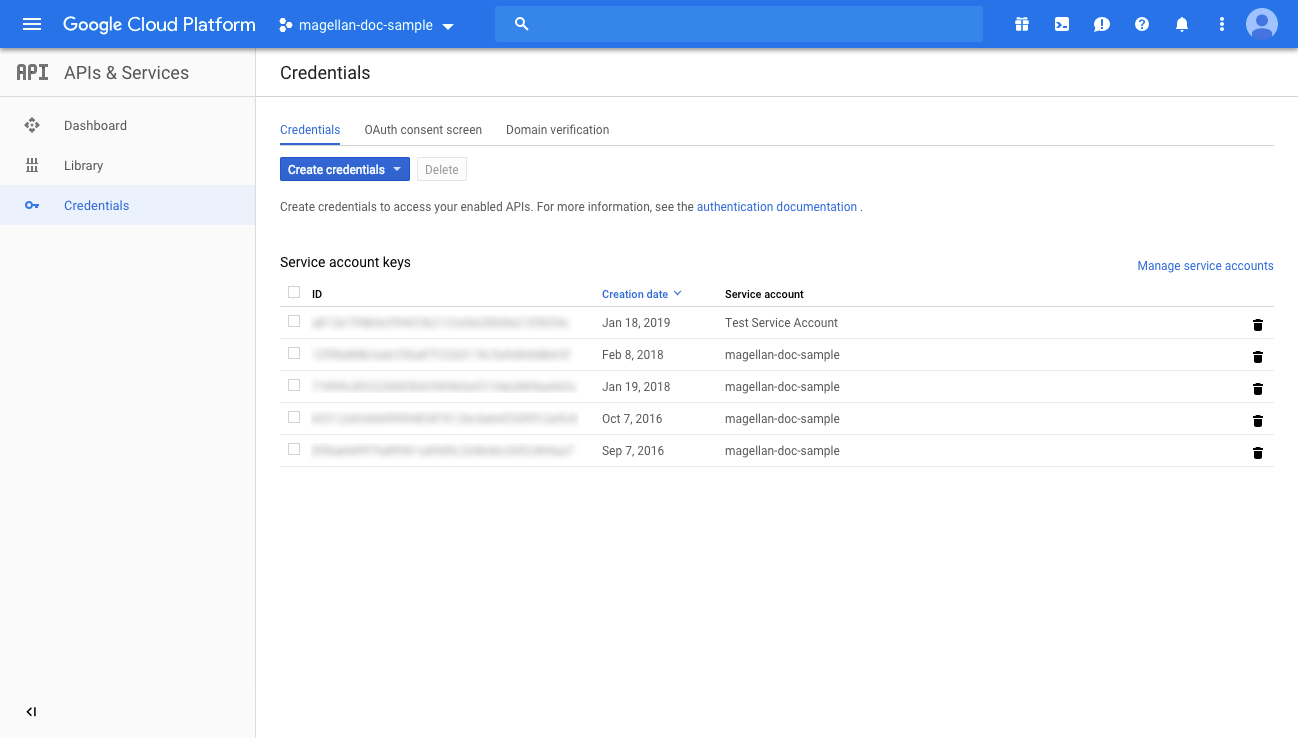Viewport: 1298px width, 738px height.
Task: Delete the Oct 7, 2016 key via trash
Action: pyautogui.click(x=1258, y=421)
